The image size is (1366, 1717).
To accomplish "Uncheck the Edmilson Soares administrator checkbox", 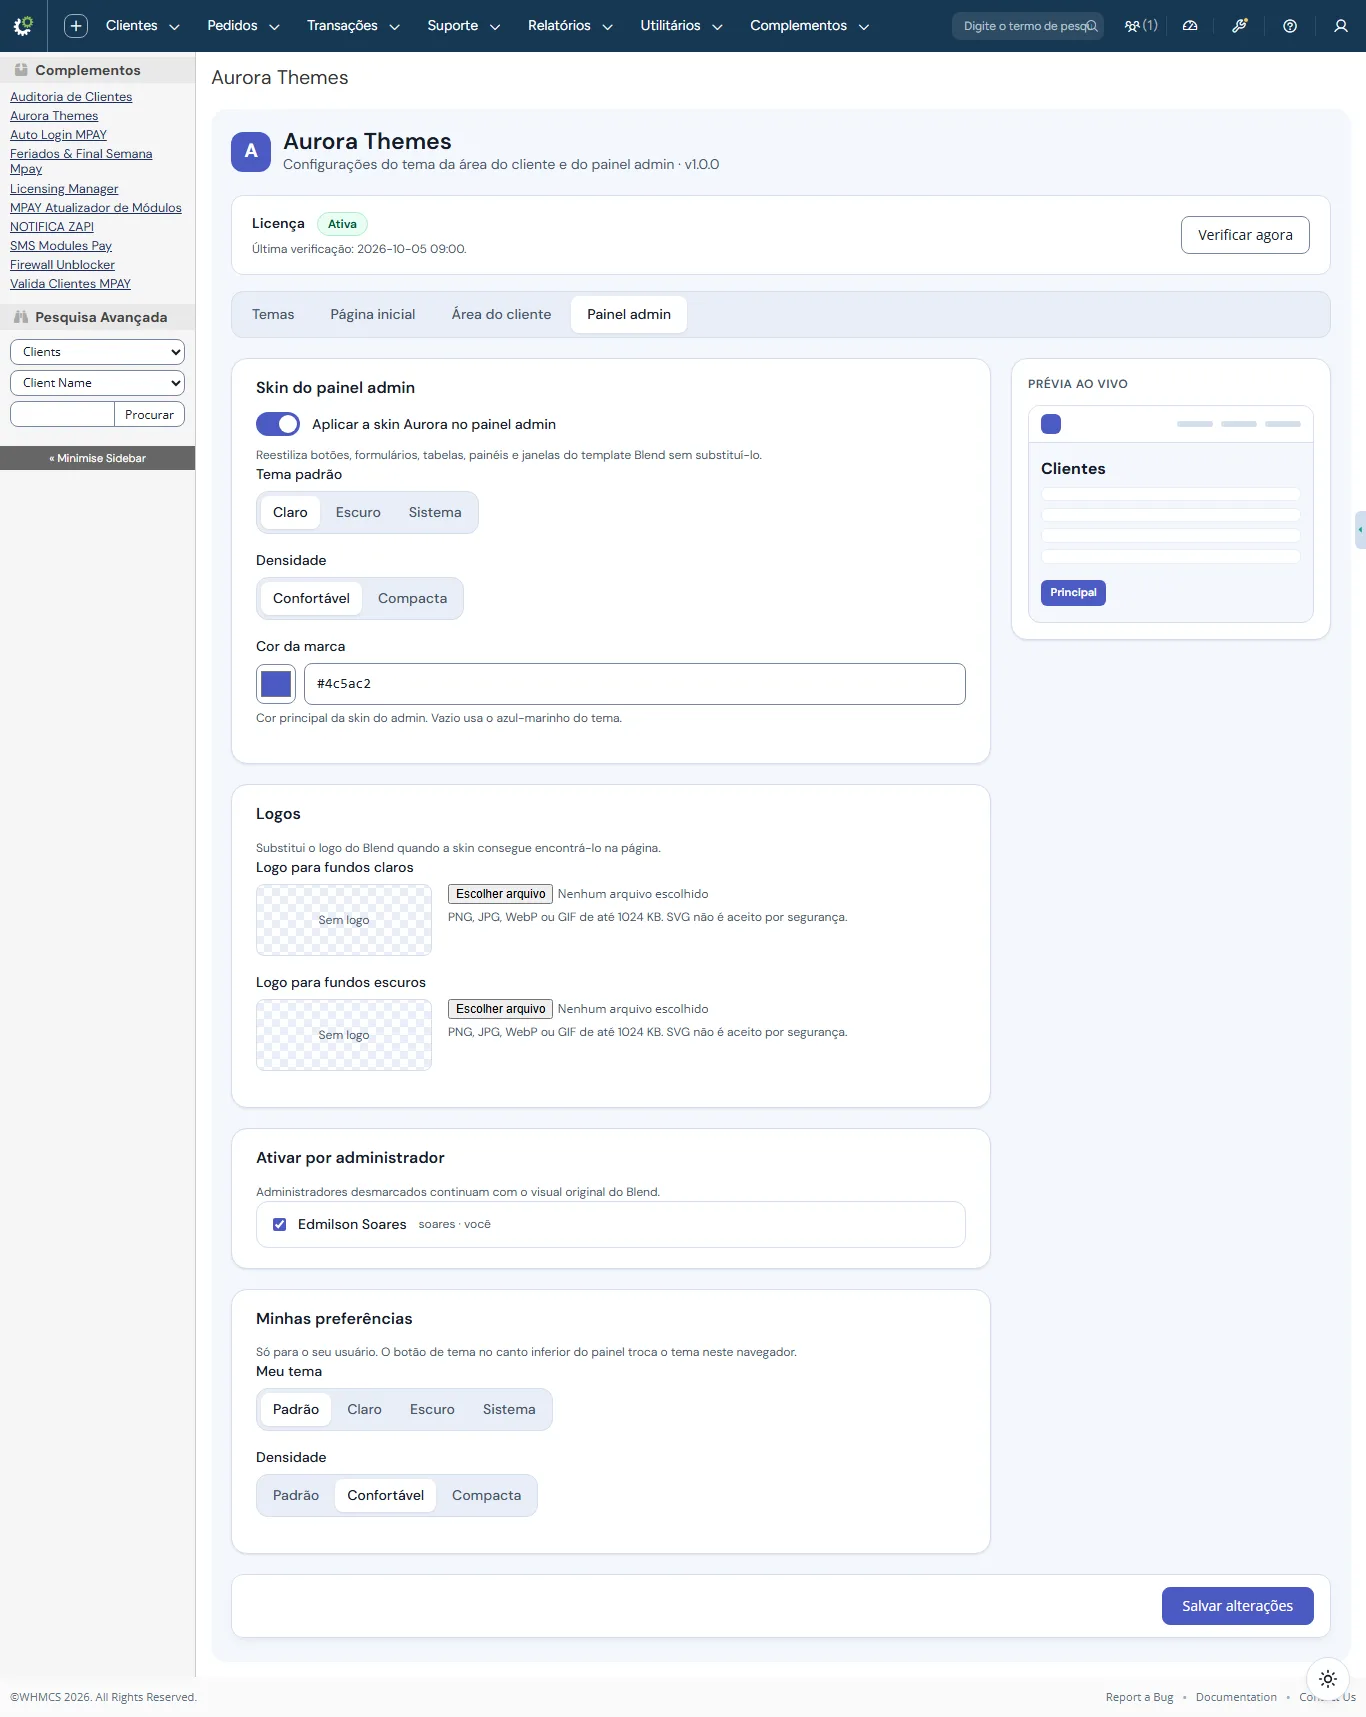I will click(x=280, y=1224).
